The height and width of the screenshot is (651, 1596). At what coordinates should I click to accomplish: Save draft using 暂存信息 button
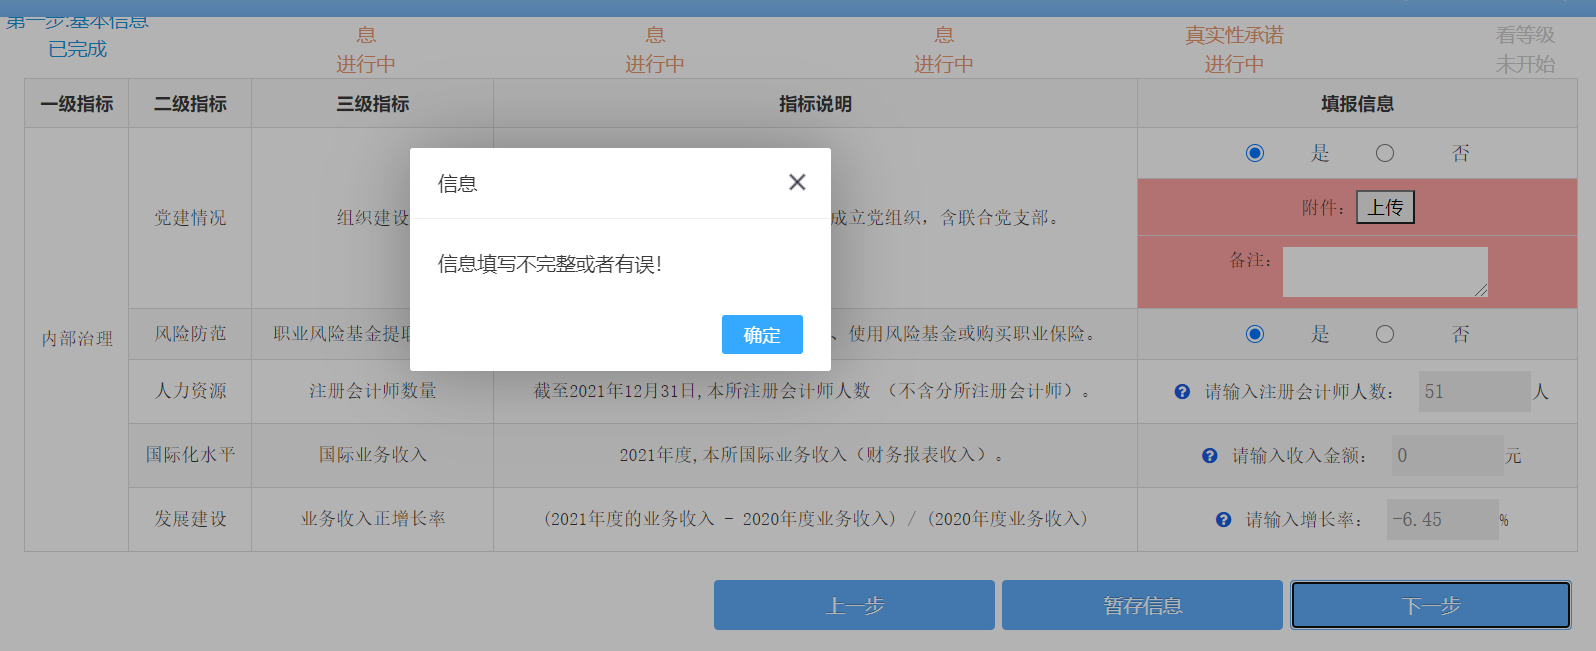pyautogui.click(x=1142, y=605)
